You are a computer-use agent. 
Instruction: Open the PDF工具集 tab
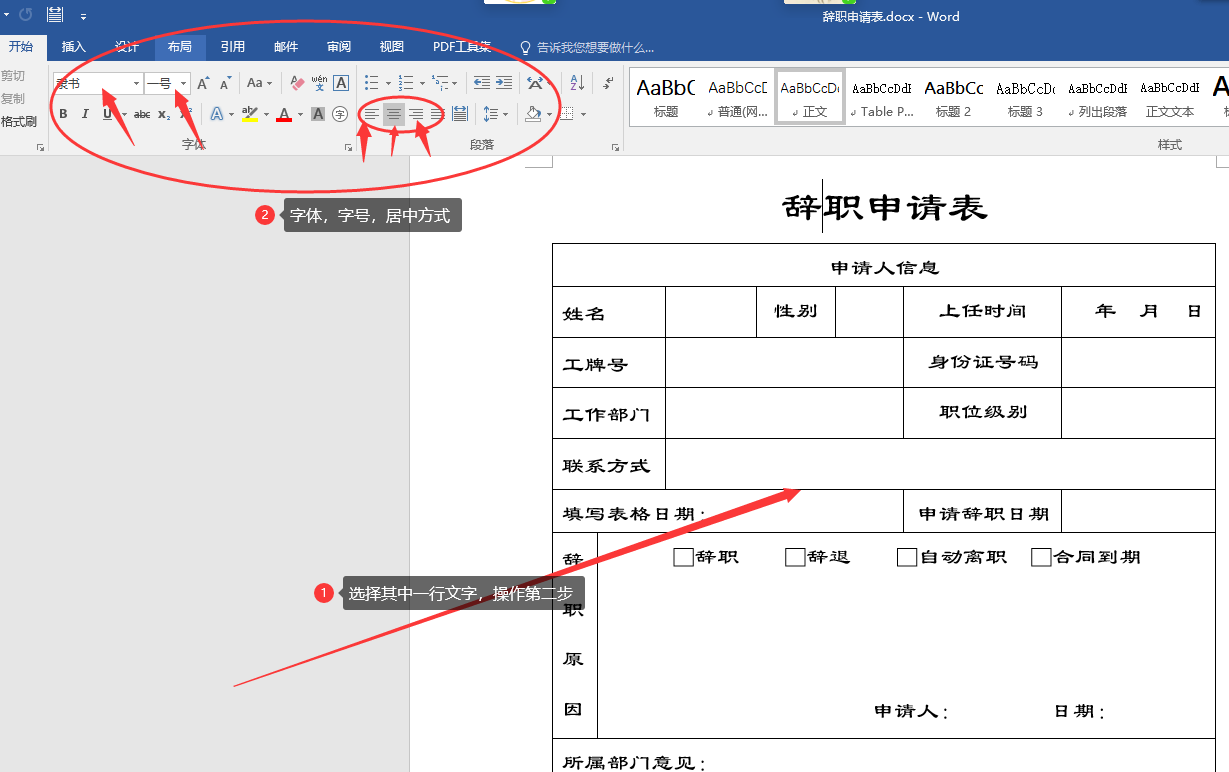click(x=462, y=46)
